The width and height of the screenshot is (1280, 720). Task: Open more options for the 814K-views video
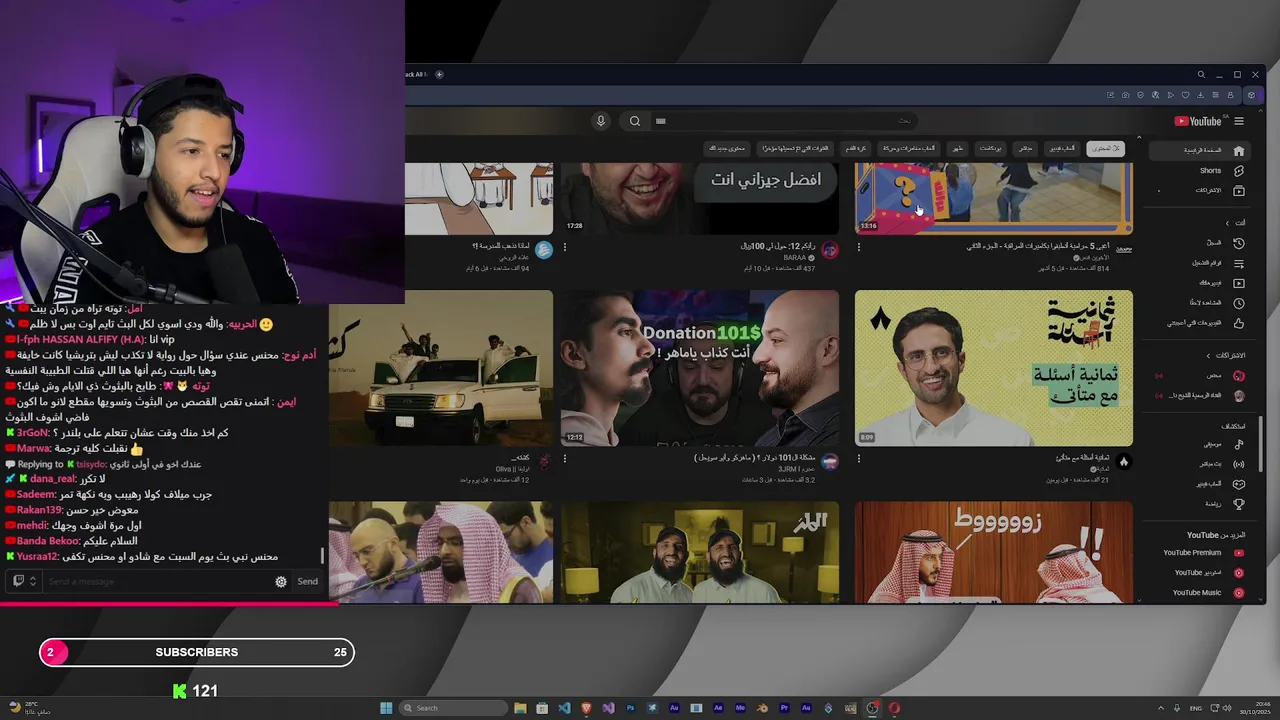pos(859,246)
